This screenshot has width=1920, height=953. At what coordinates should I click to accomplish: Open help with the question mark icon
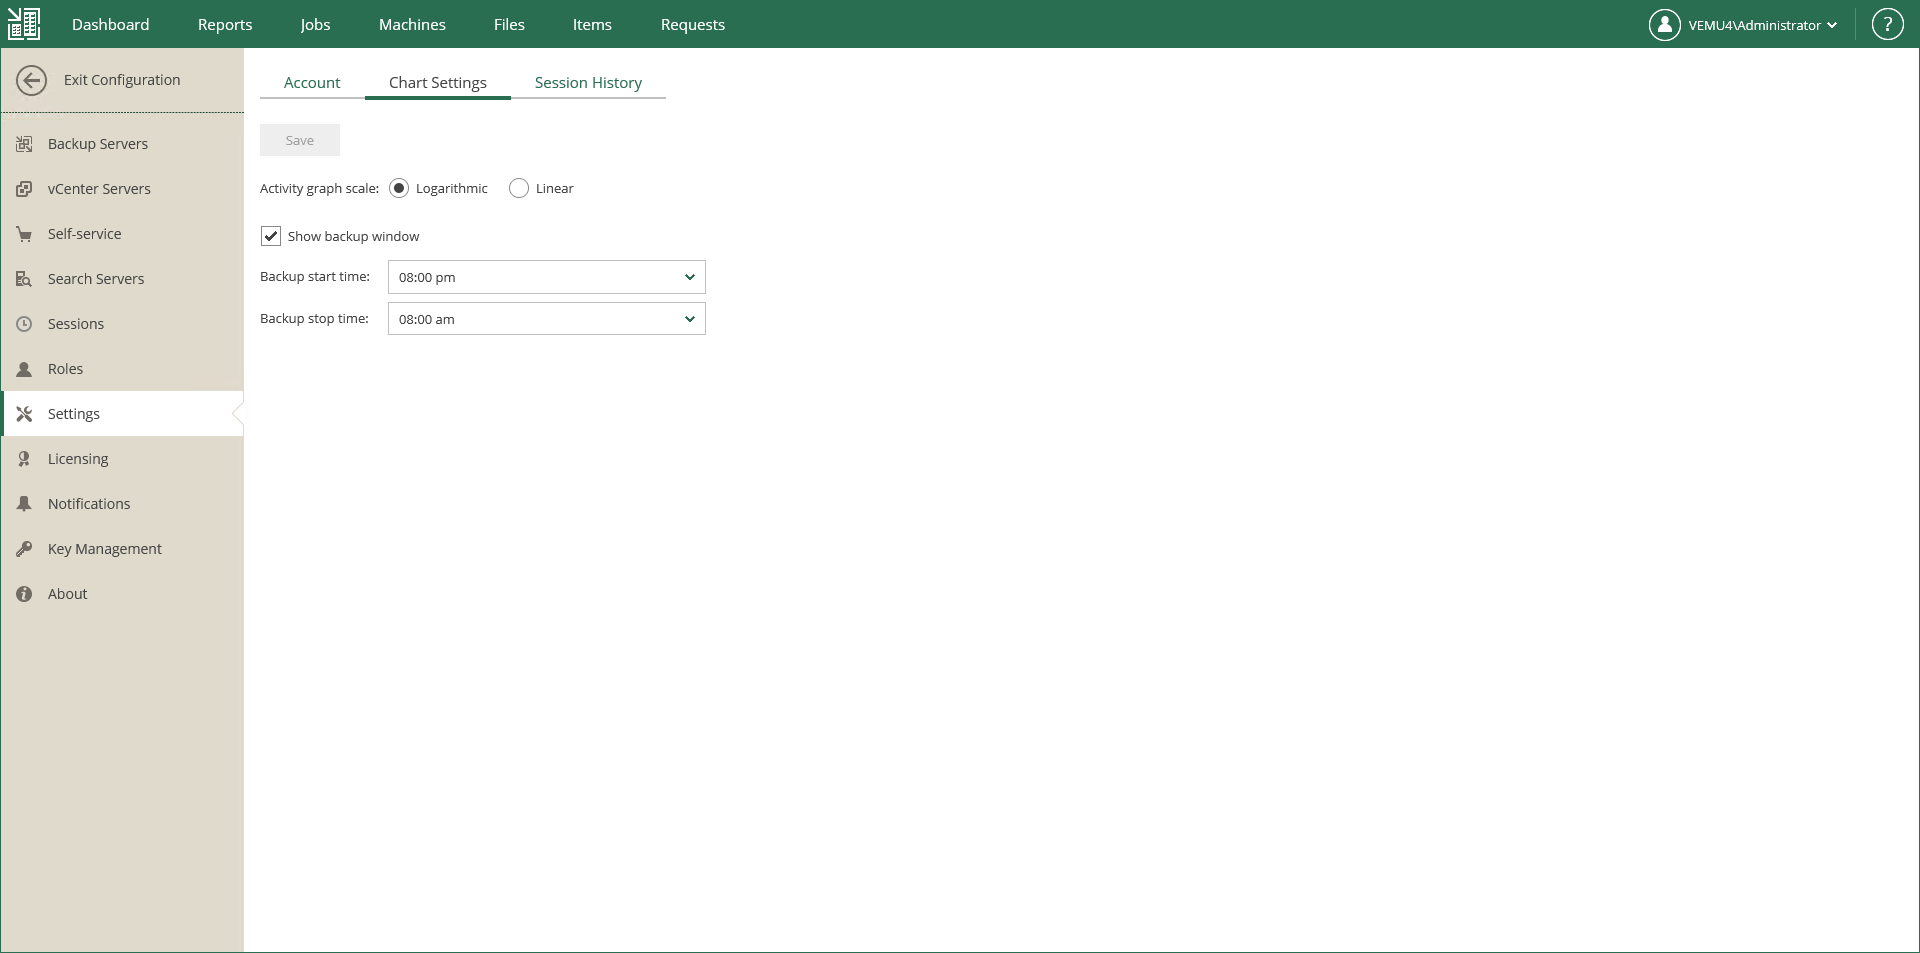[x=1887, y=25]
